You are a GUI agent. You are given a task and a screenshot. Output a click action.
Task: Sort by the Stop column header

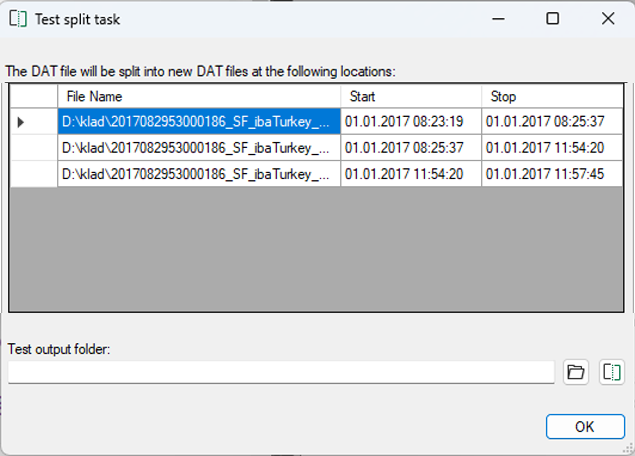(552, 96)
